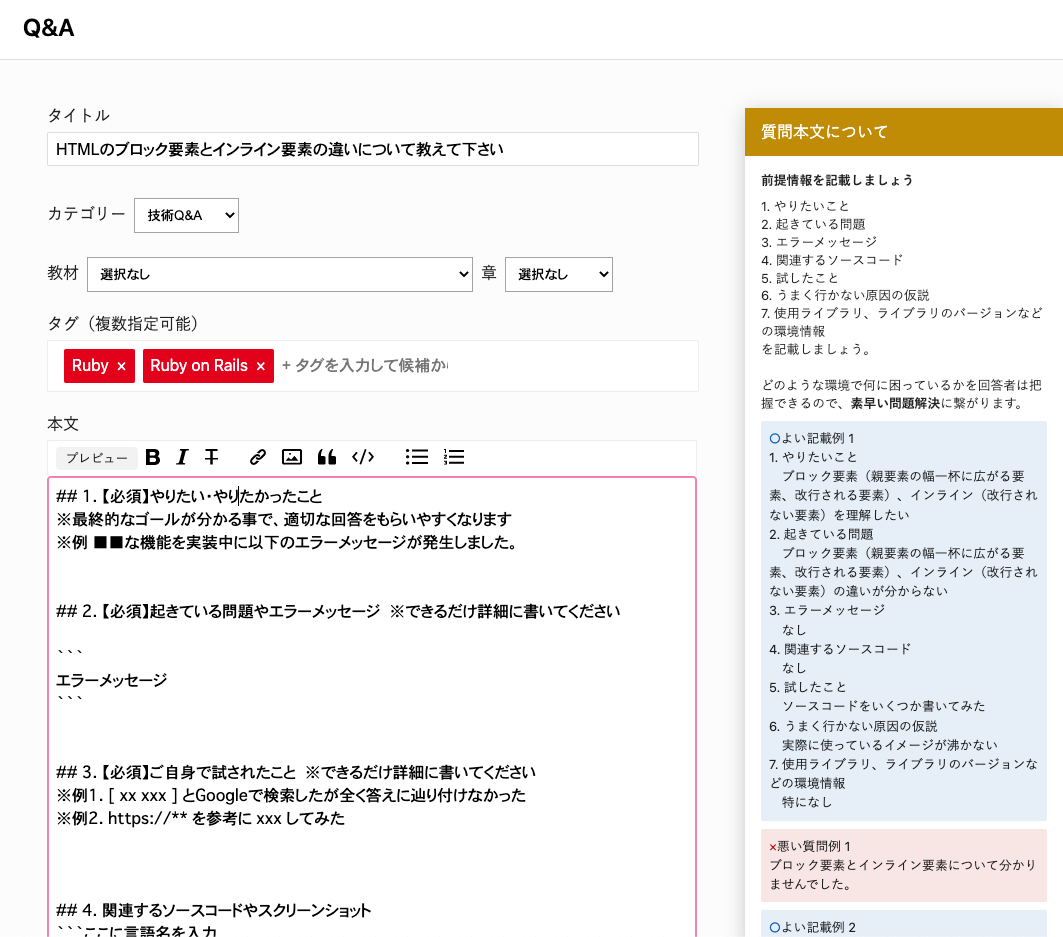1063x937 pixels.
Task: Remove the Ruby on Rails tag
Action: click(x=259, y=366)
